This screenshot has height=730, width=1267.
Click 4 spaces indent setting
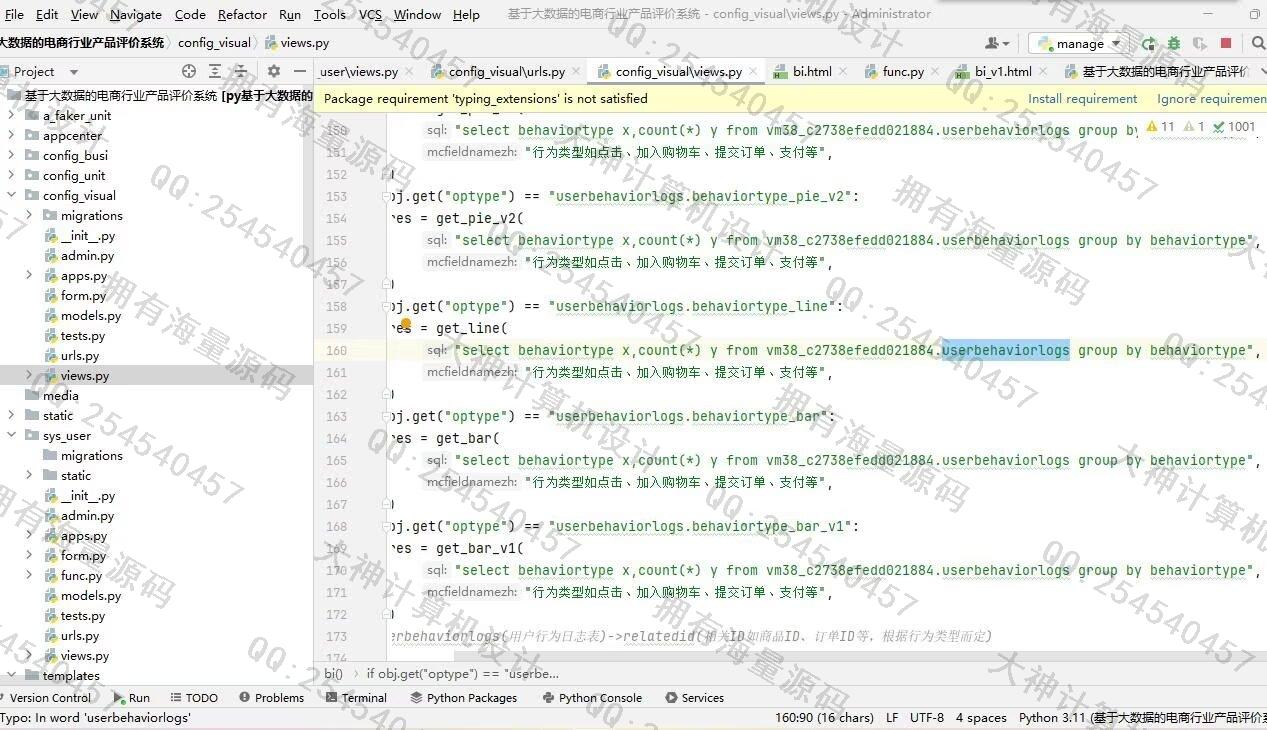tap(981, 717)
